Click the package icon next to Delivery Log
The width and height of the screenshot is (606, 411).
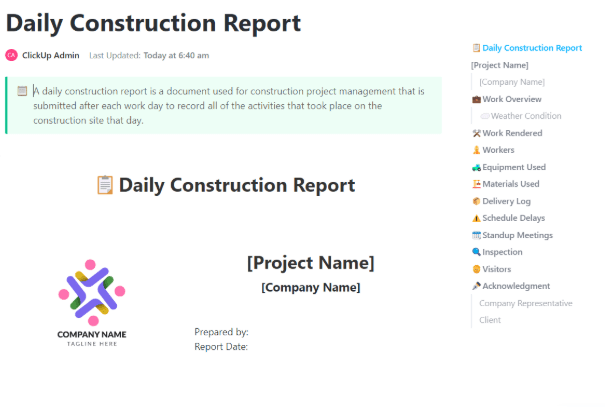[x=476, y=201]
